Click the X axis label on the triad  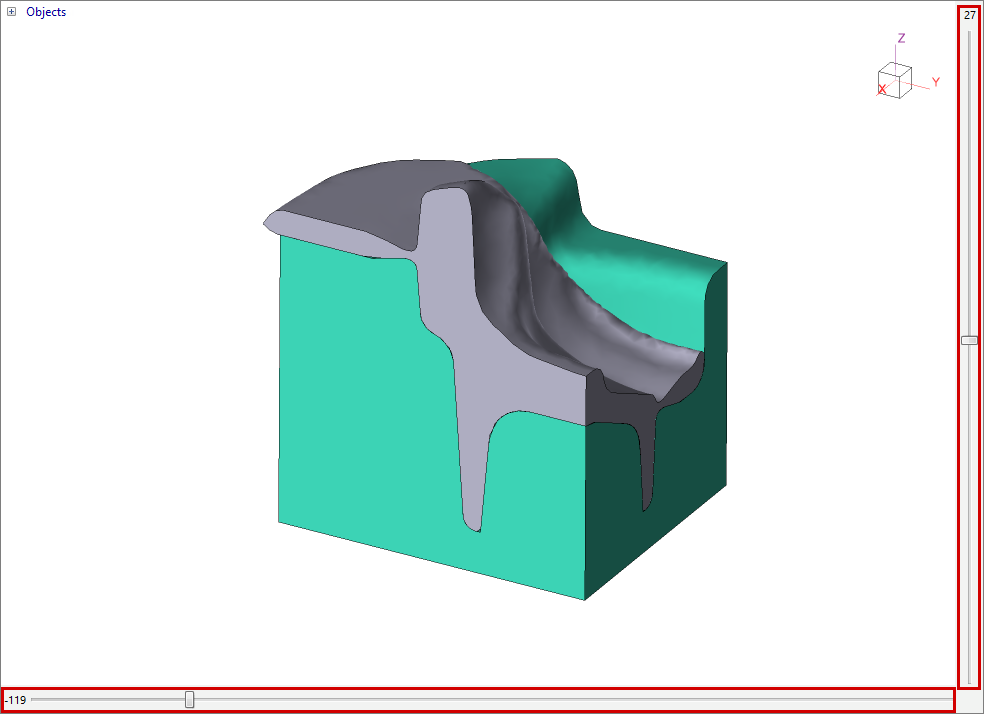882,89
